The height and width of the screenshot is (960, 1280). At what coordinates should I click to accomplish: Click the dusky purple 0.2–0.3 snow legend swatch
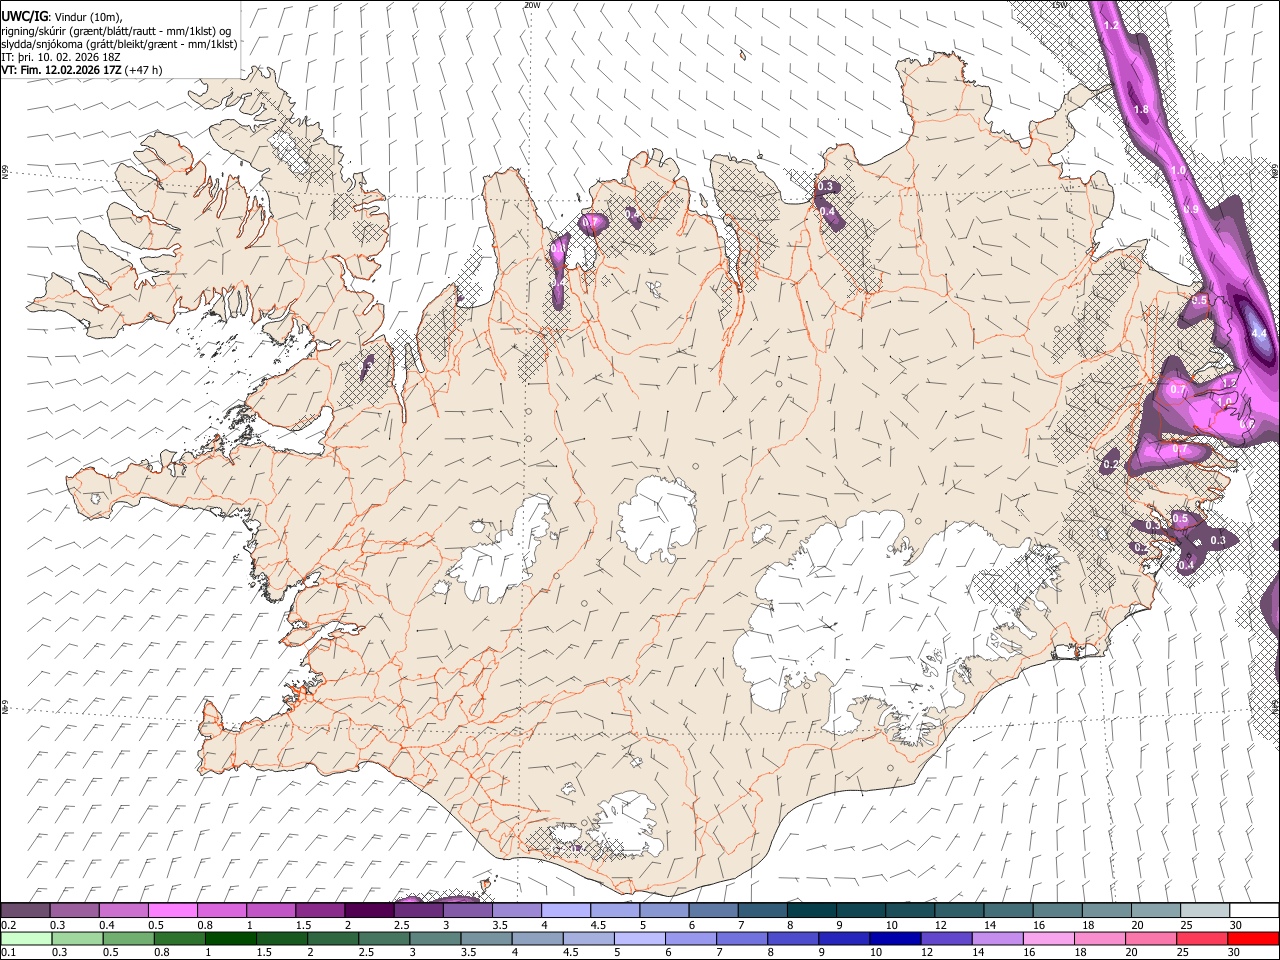25,910
